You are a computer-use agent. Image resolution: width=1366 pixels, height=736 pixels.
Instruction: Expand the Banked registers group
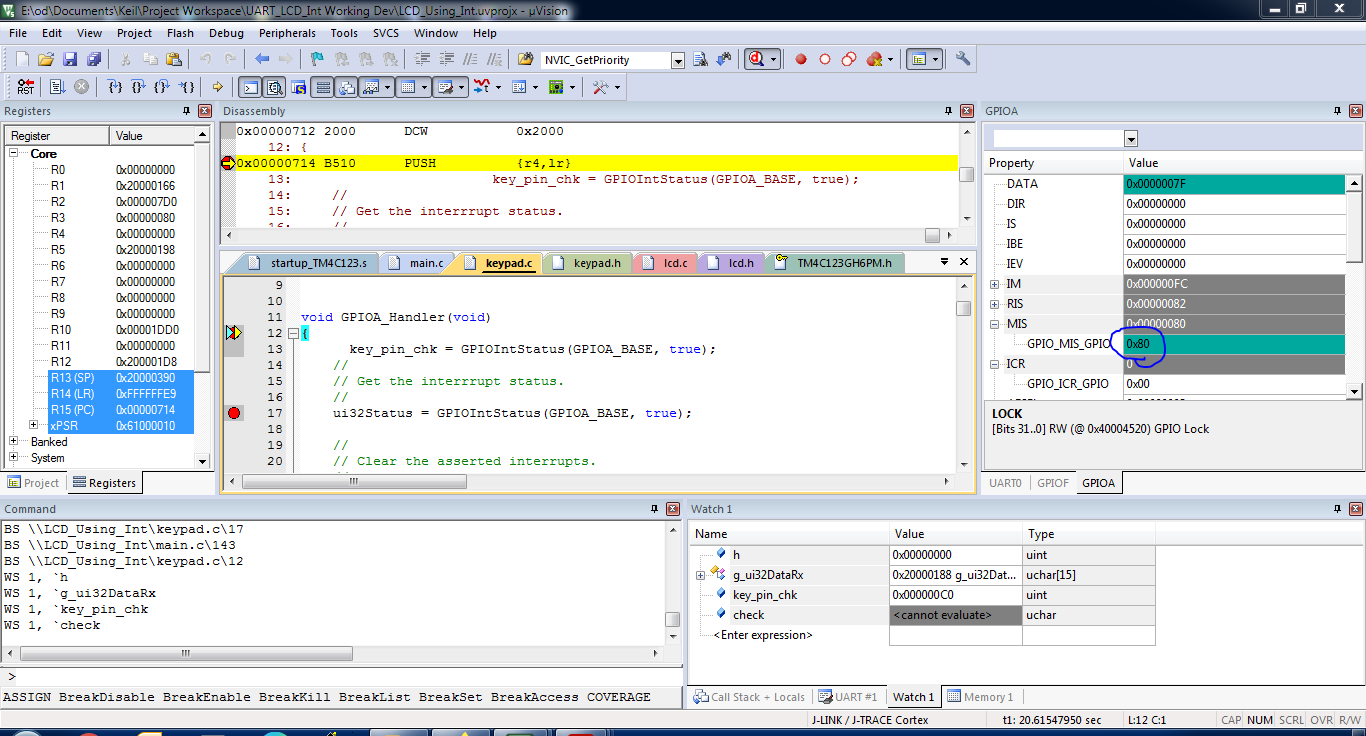click(x=15, y=442)
